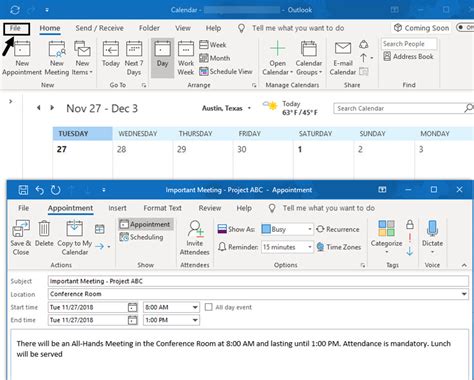Switch to Work Week view
Screen dimensions: 474x380
[186, 58]
